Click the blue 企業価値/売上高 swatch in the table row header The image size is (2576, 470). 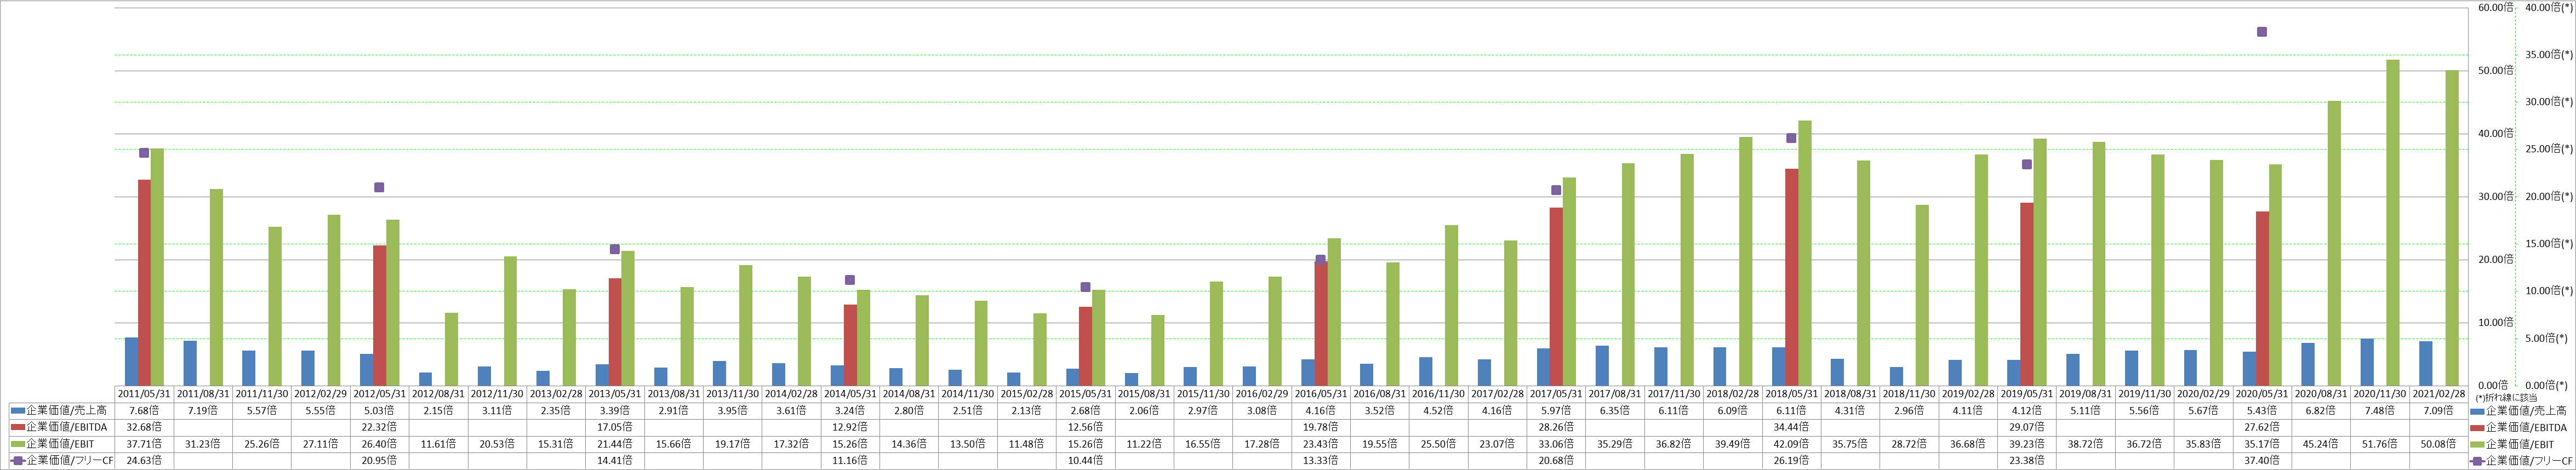pos(18,411)
